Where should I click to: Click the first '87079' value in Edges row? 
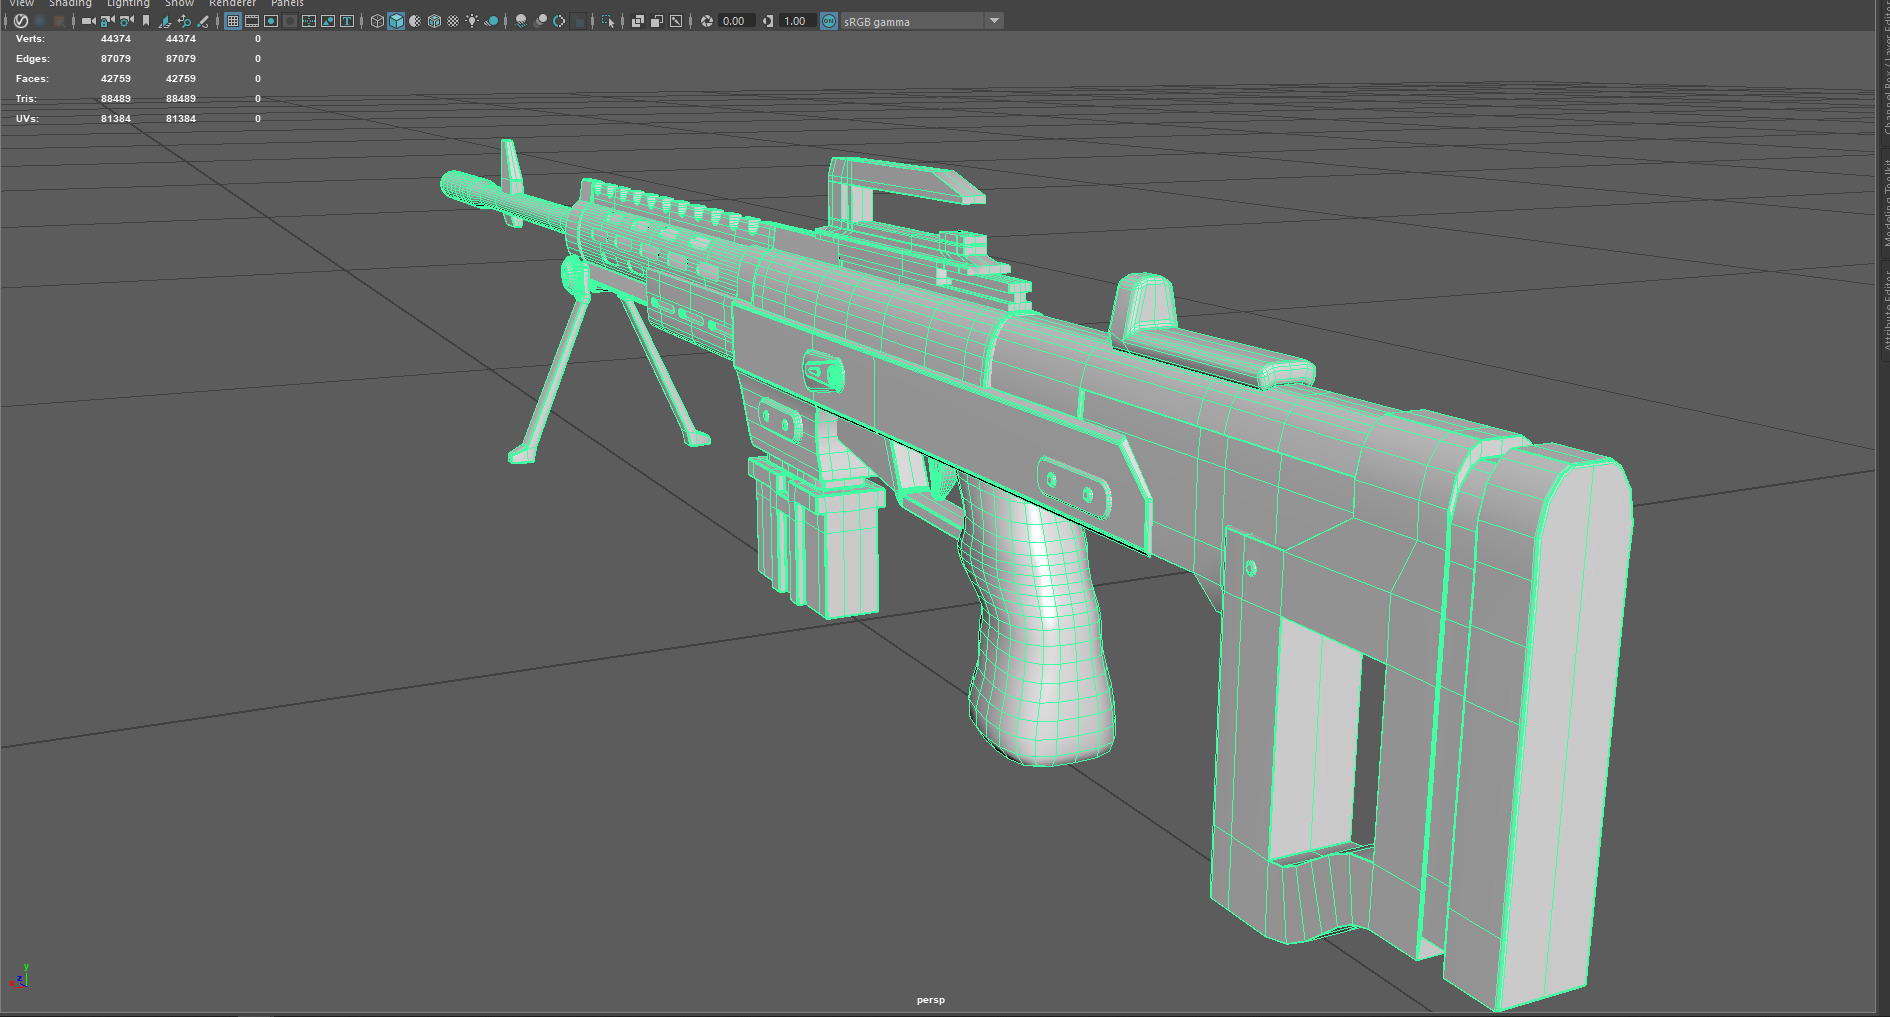click(x=116, y=59)
